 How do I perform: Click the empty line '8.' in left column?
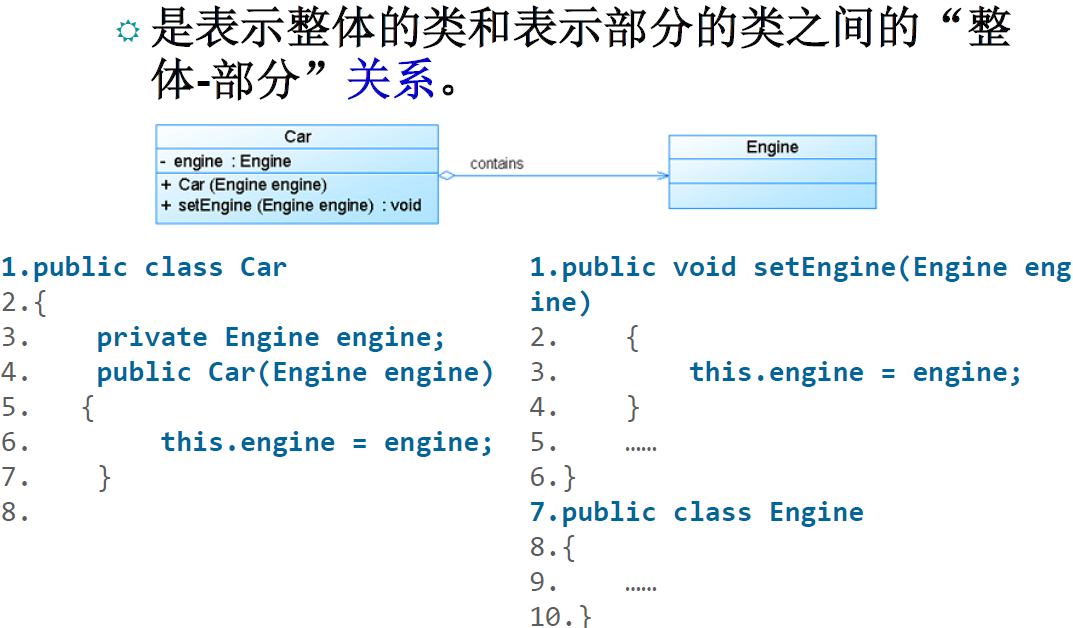tap(15, 512)
